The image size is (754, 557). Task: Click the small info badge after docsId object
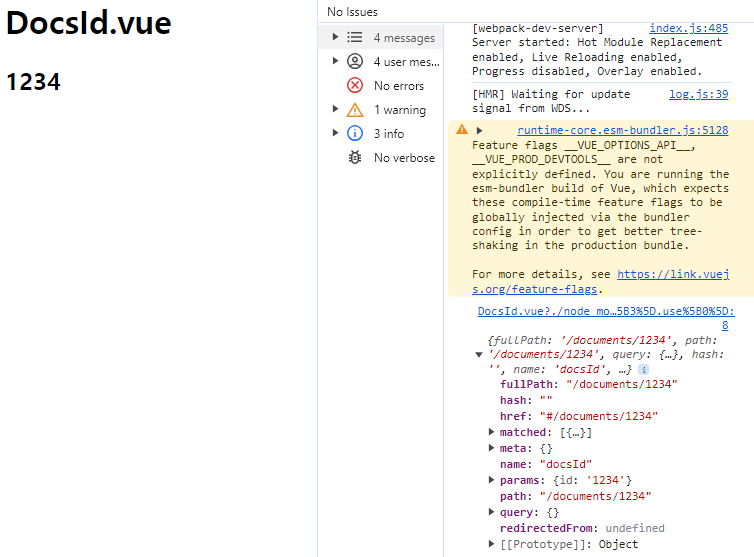(x=643, y=369)
